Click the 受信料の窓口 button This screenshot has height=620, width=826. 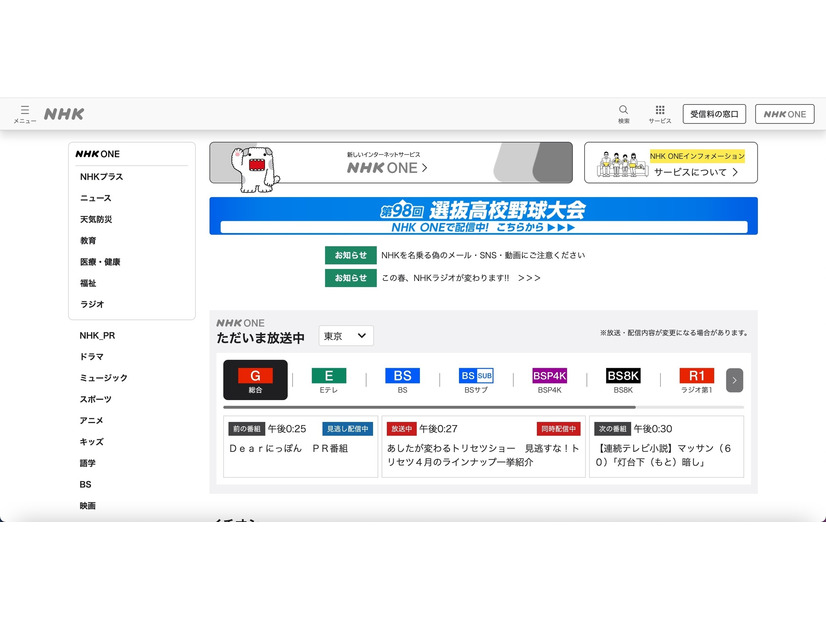click(x=714, y=113)
